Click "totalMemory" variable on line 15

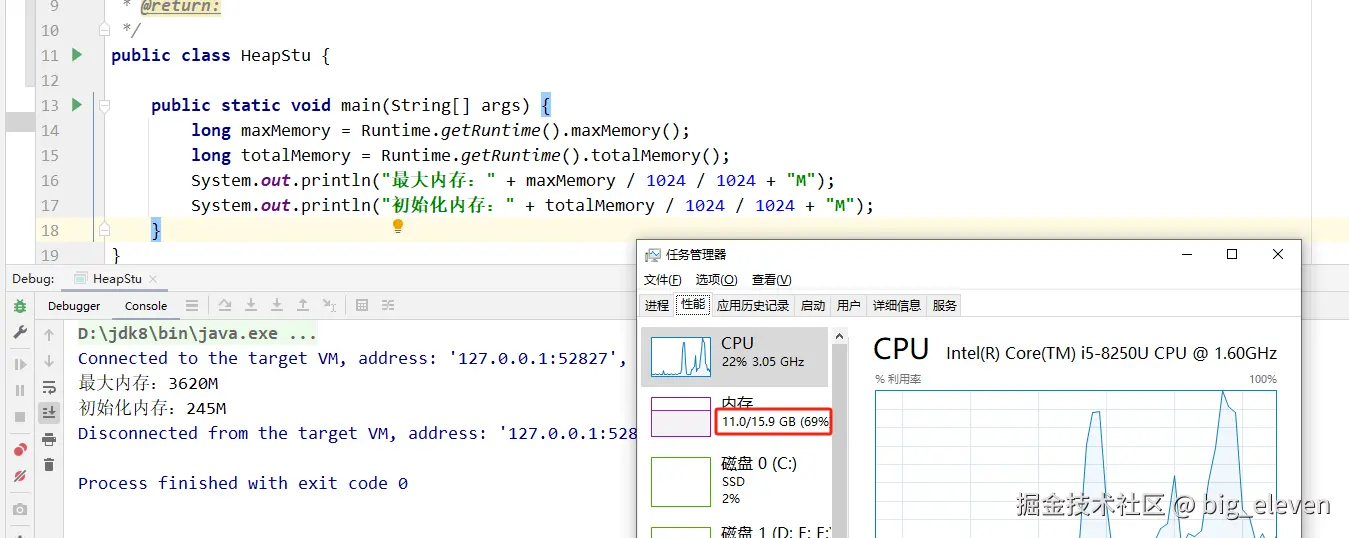tap(296, 155)
